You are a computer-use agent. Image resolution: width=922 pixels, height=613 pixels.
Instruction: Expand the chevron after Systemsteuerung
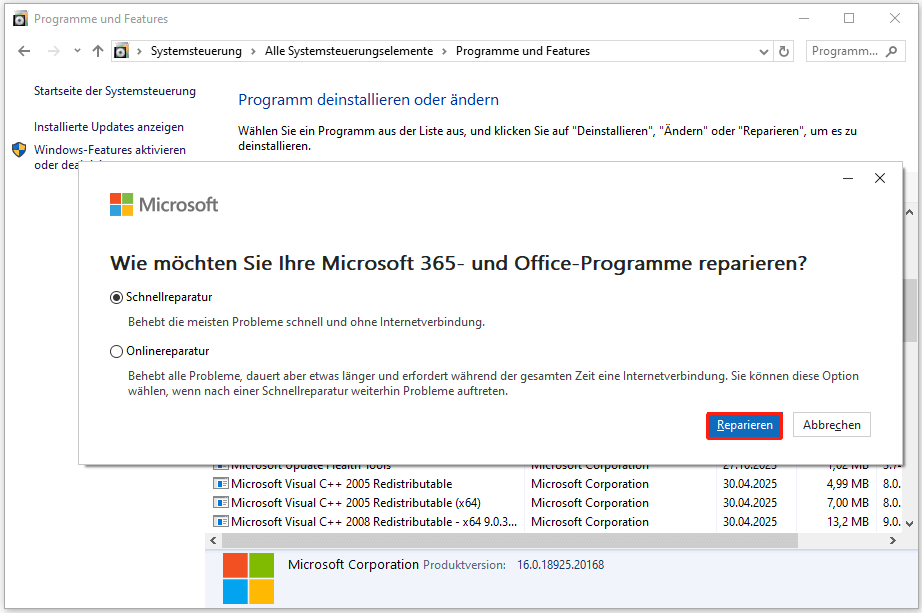[253, 51]
